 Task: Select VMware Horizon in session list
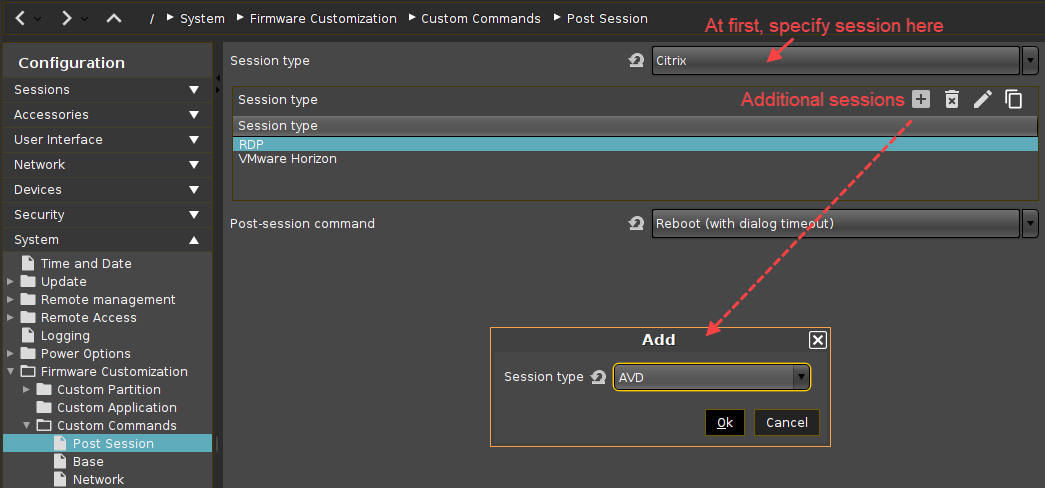[x=288, y=159]
